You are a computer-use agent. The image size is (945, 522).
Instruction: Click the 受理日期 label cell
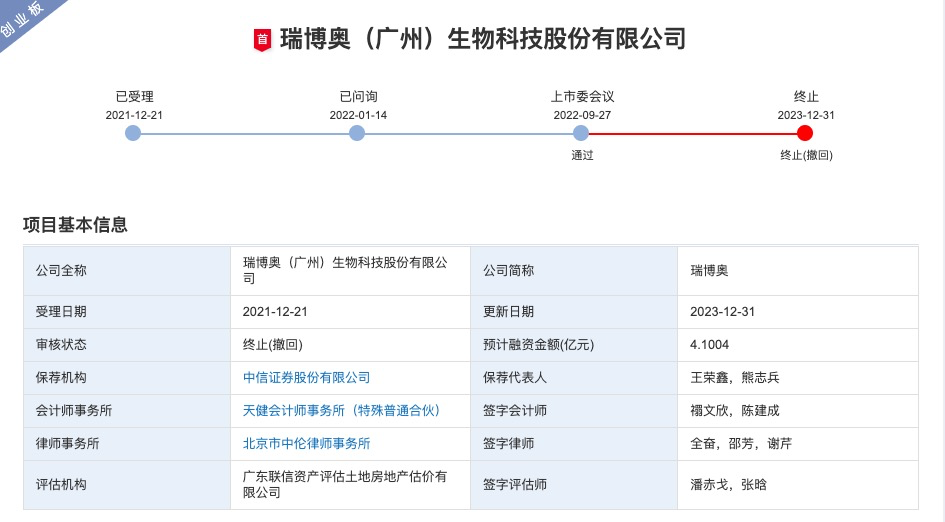127,312
